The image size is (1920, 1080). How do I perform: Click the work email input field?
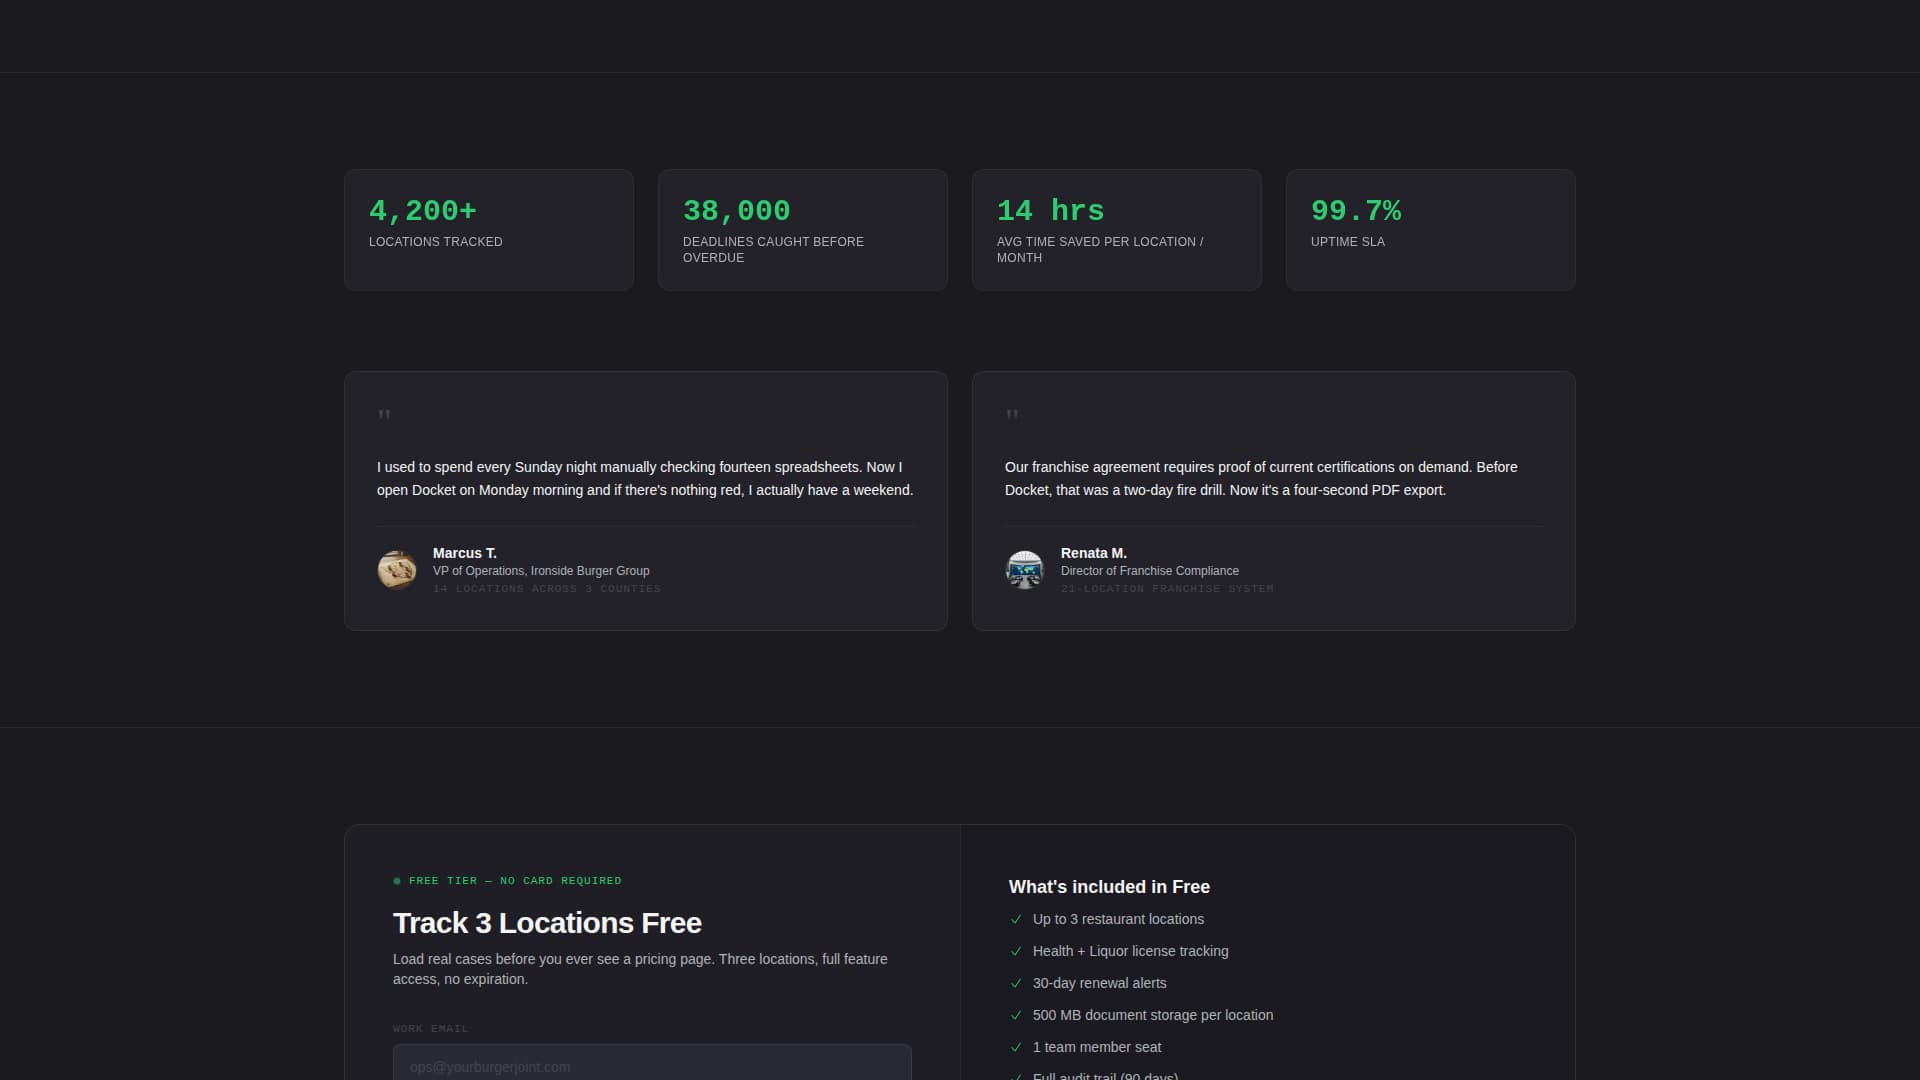tap(651, 1066)
